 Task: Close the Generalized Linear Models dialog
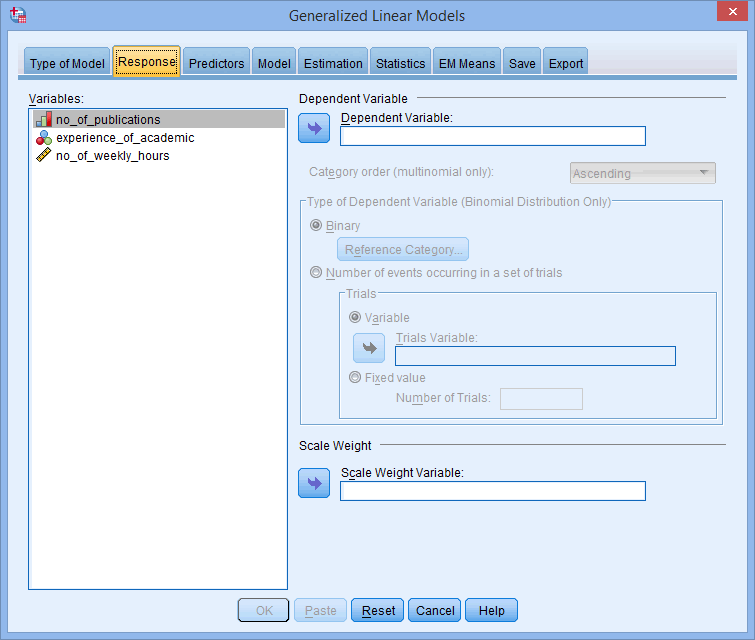pyautogui.click(x=732, y=11)
